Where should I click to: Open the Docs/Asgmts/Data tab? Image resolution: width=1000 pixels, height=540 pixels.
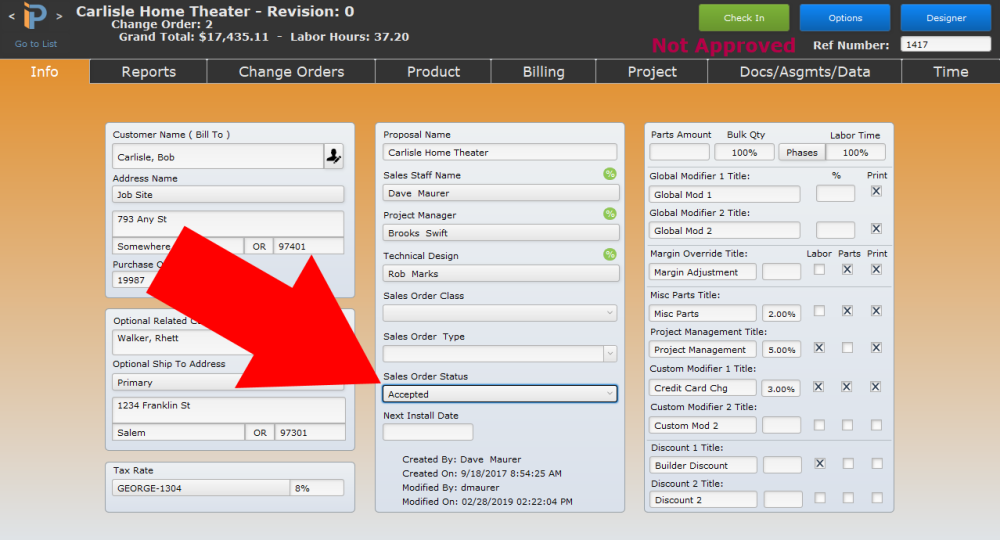click(x=805, y=71)
